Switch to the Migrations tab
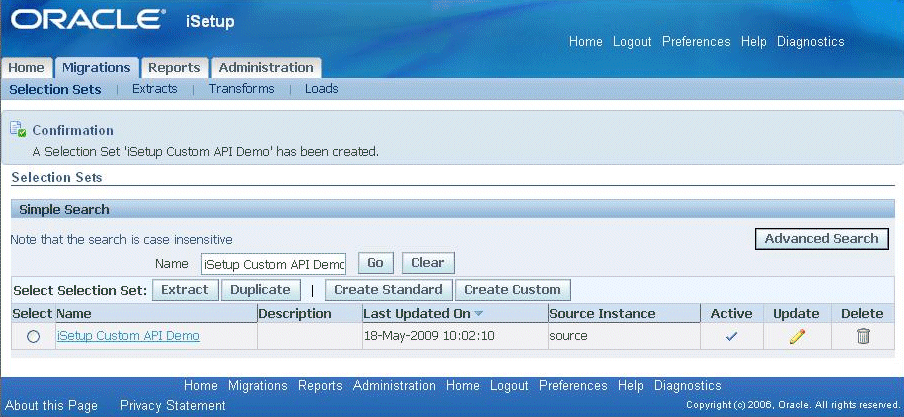Viewport: 904px width, 417px height. (x=96, y=67)
